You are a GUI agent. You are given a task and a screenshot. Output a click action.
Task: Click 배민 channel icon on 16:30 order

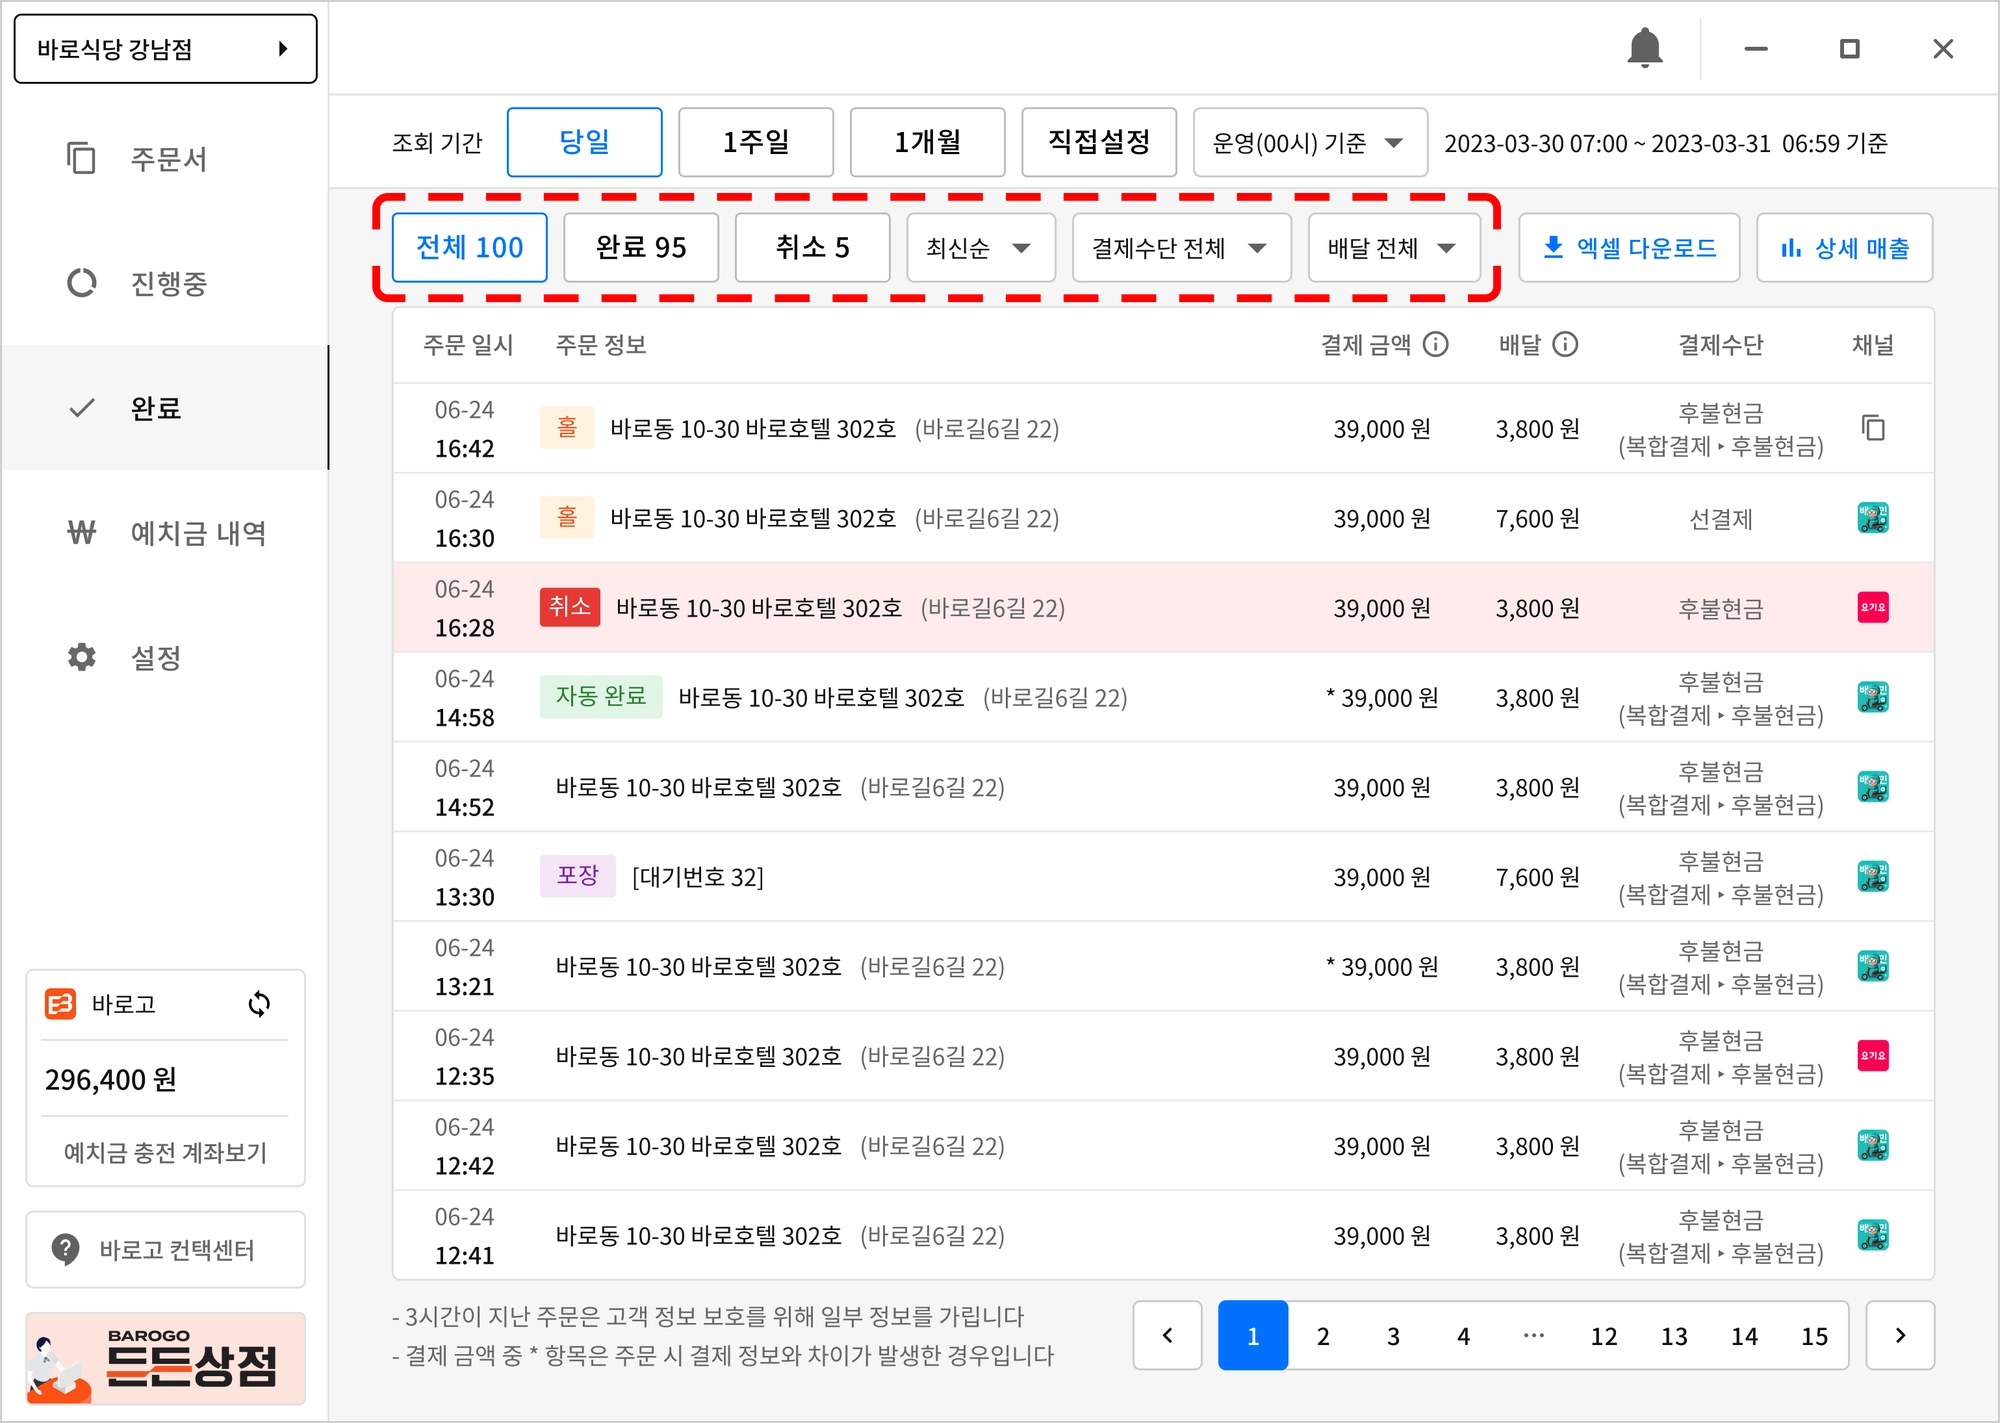(x=1873, y=518)
